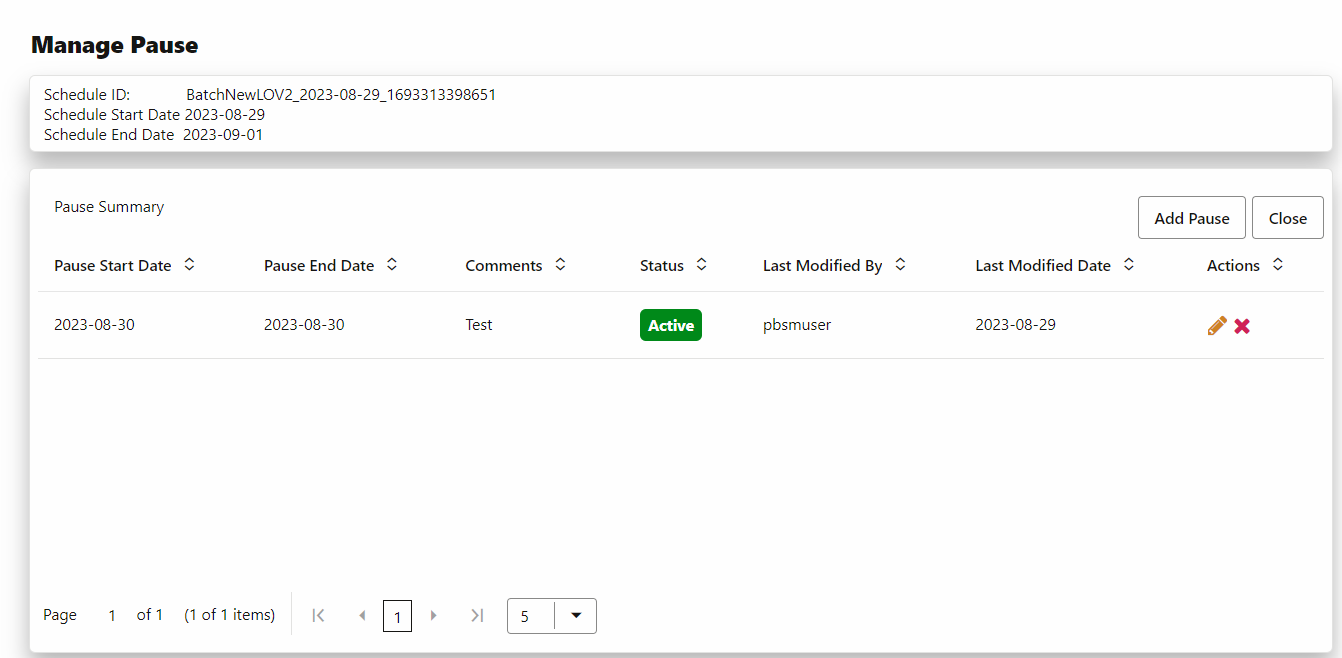Viewport: 1342px width, 658px height.
Task: Click the pbsmuser cell
Action: point(797,325)
